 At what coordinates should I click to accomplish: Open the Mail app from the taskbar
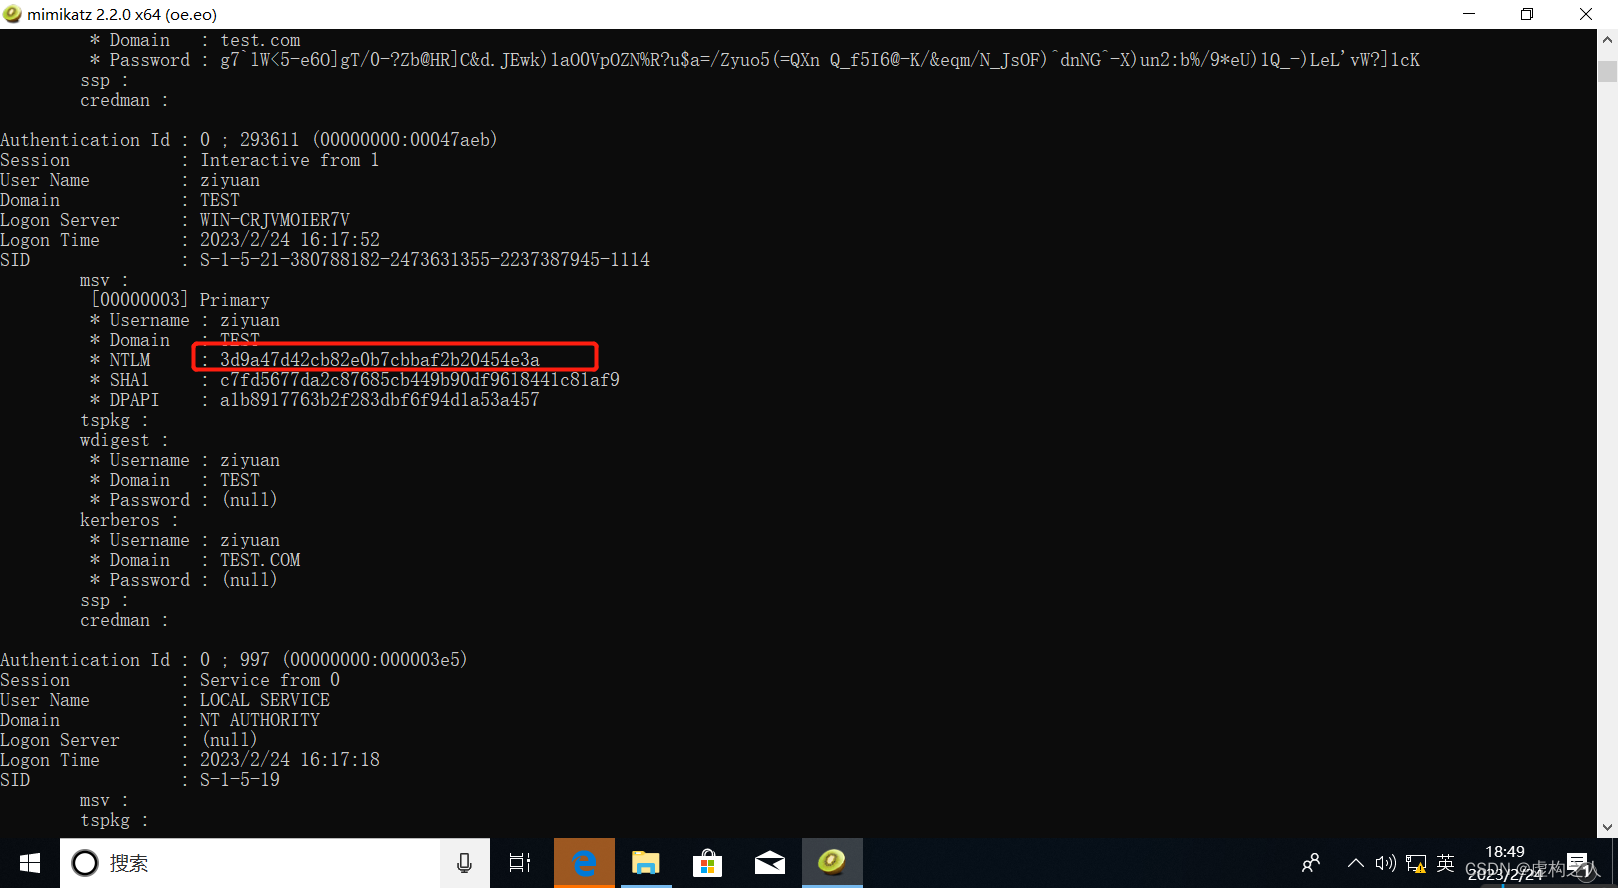[770, 863]
